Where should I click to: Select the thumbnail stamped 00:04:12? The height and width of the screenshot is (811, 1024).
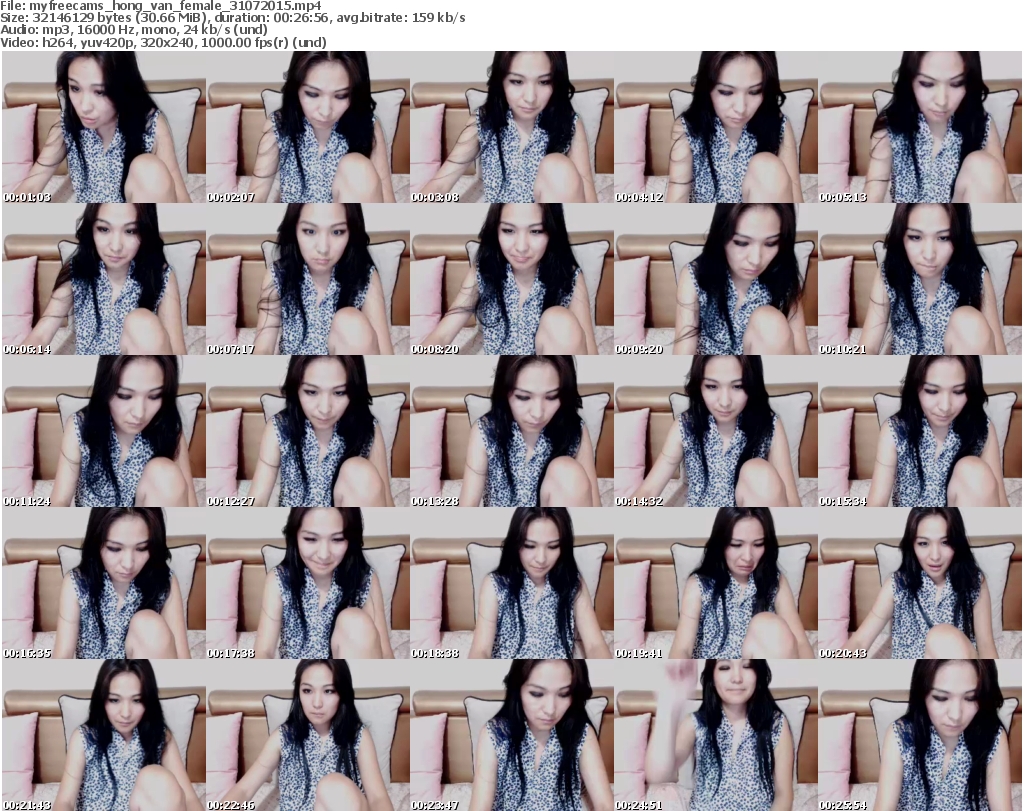[x=716, y=127]
